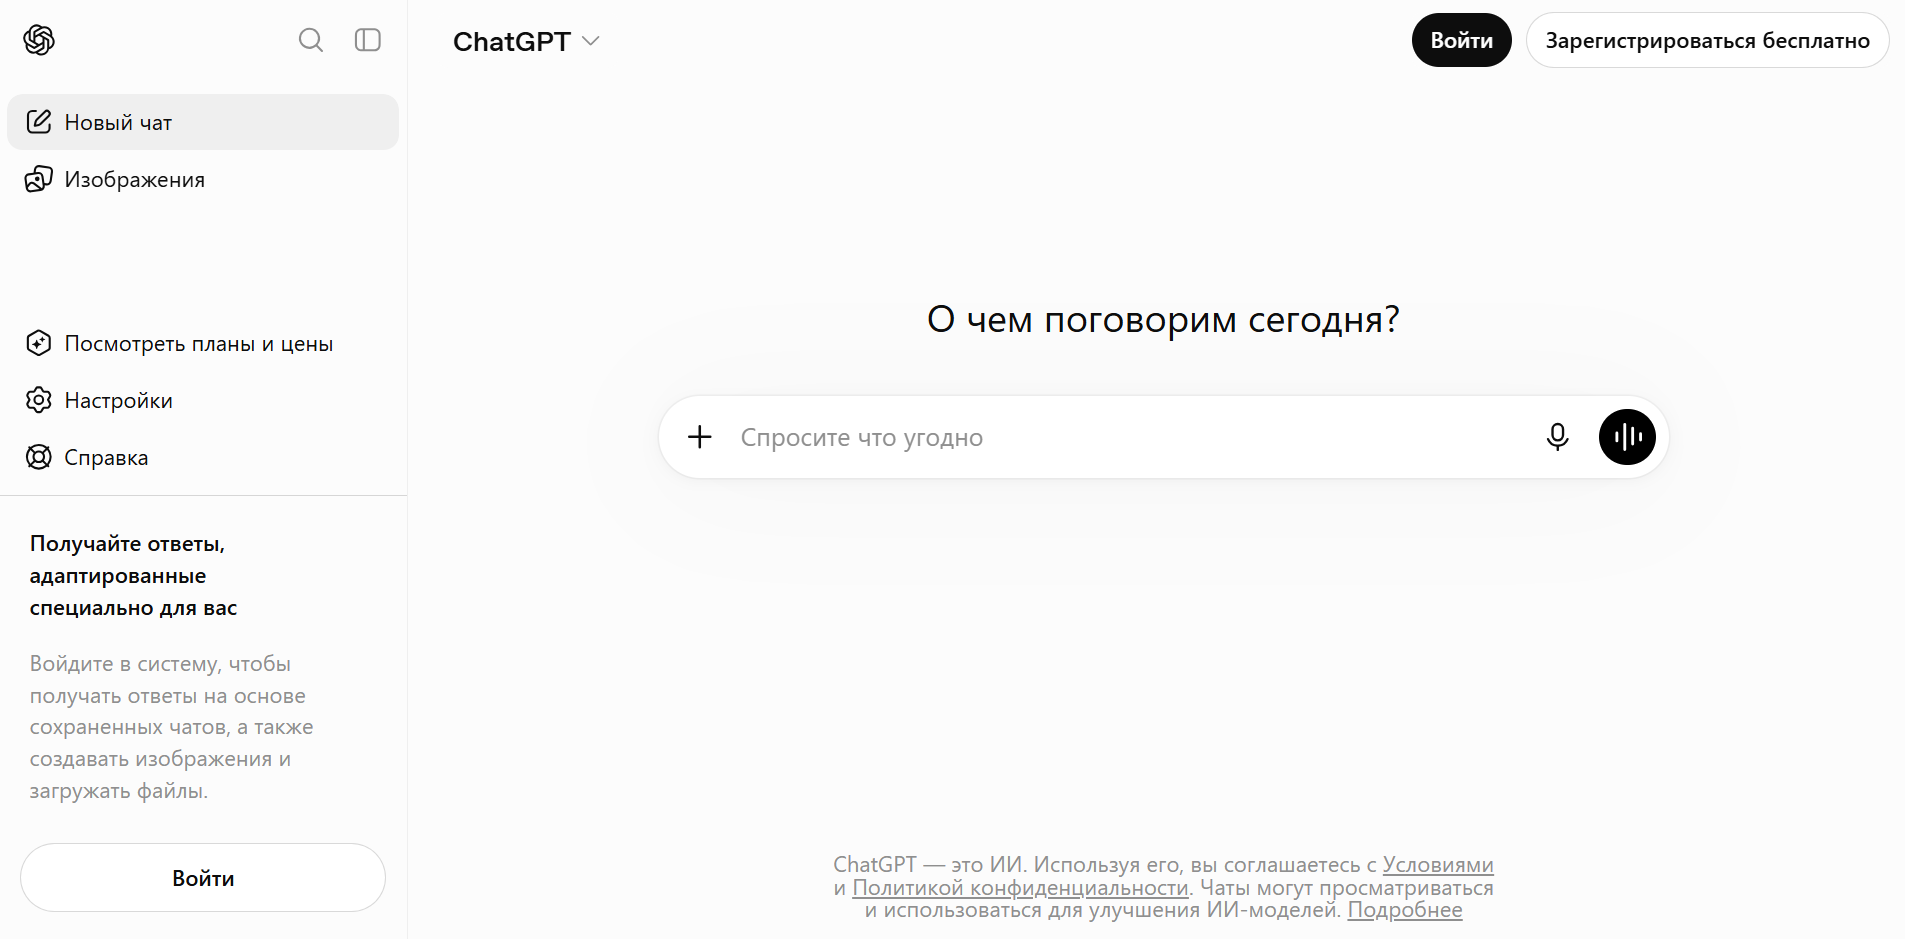Collapse the sidebar with the panel icon
Viewport: 1905px width, 939px height.
click(x=368, y=40)
